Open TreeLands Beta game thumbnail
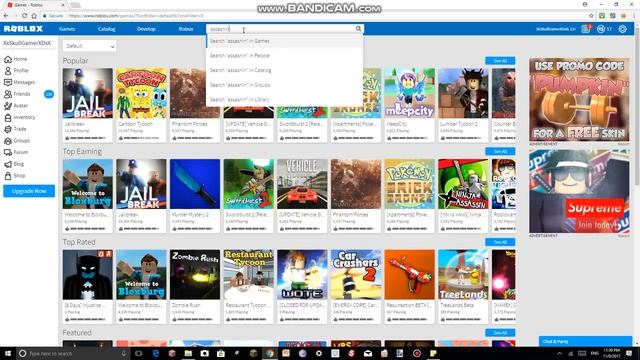Viewport: 640px width, 360px height. (463, 275)
